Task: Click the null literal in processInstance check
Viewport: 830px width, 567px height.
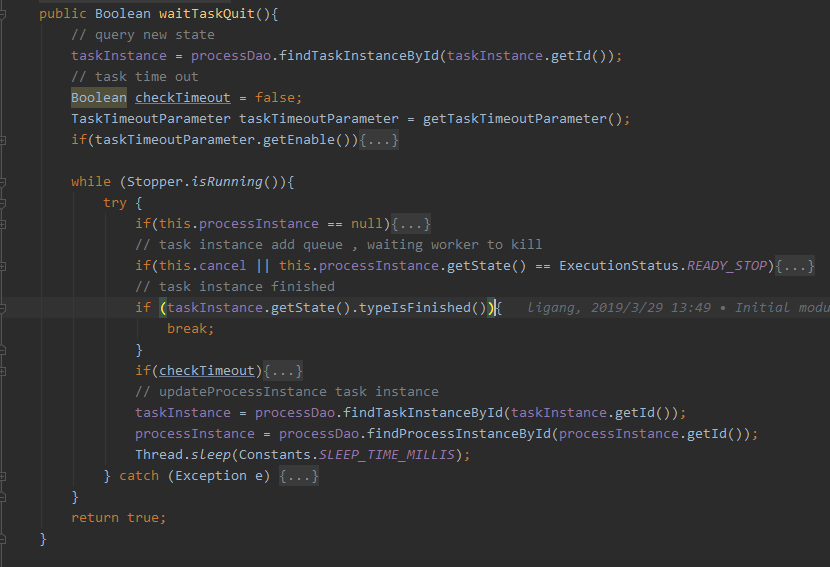Action: tap(367, 224)
